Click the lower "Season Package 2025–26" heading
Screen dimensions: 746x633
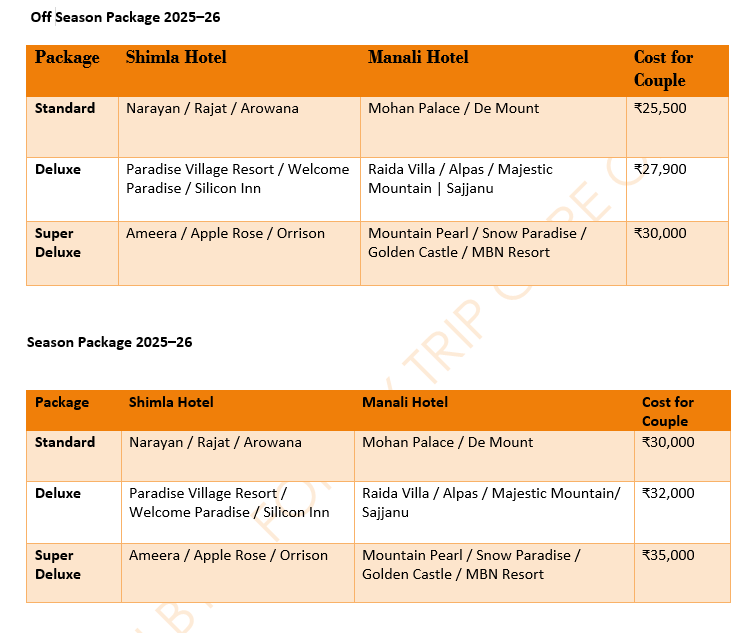[109, 342]
